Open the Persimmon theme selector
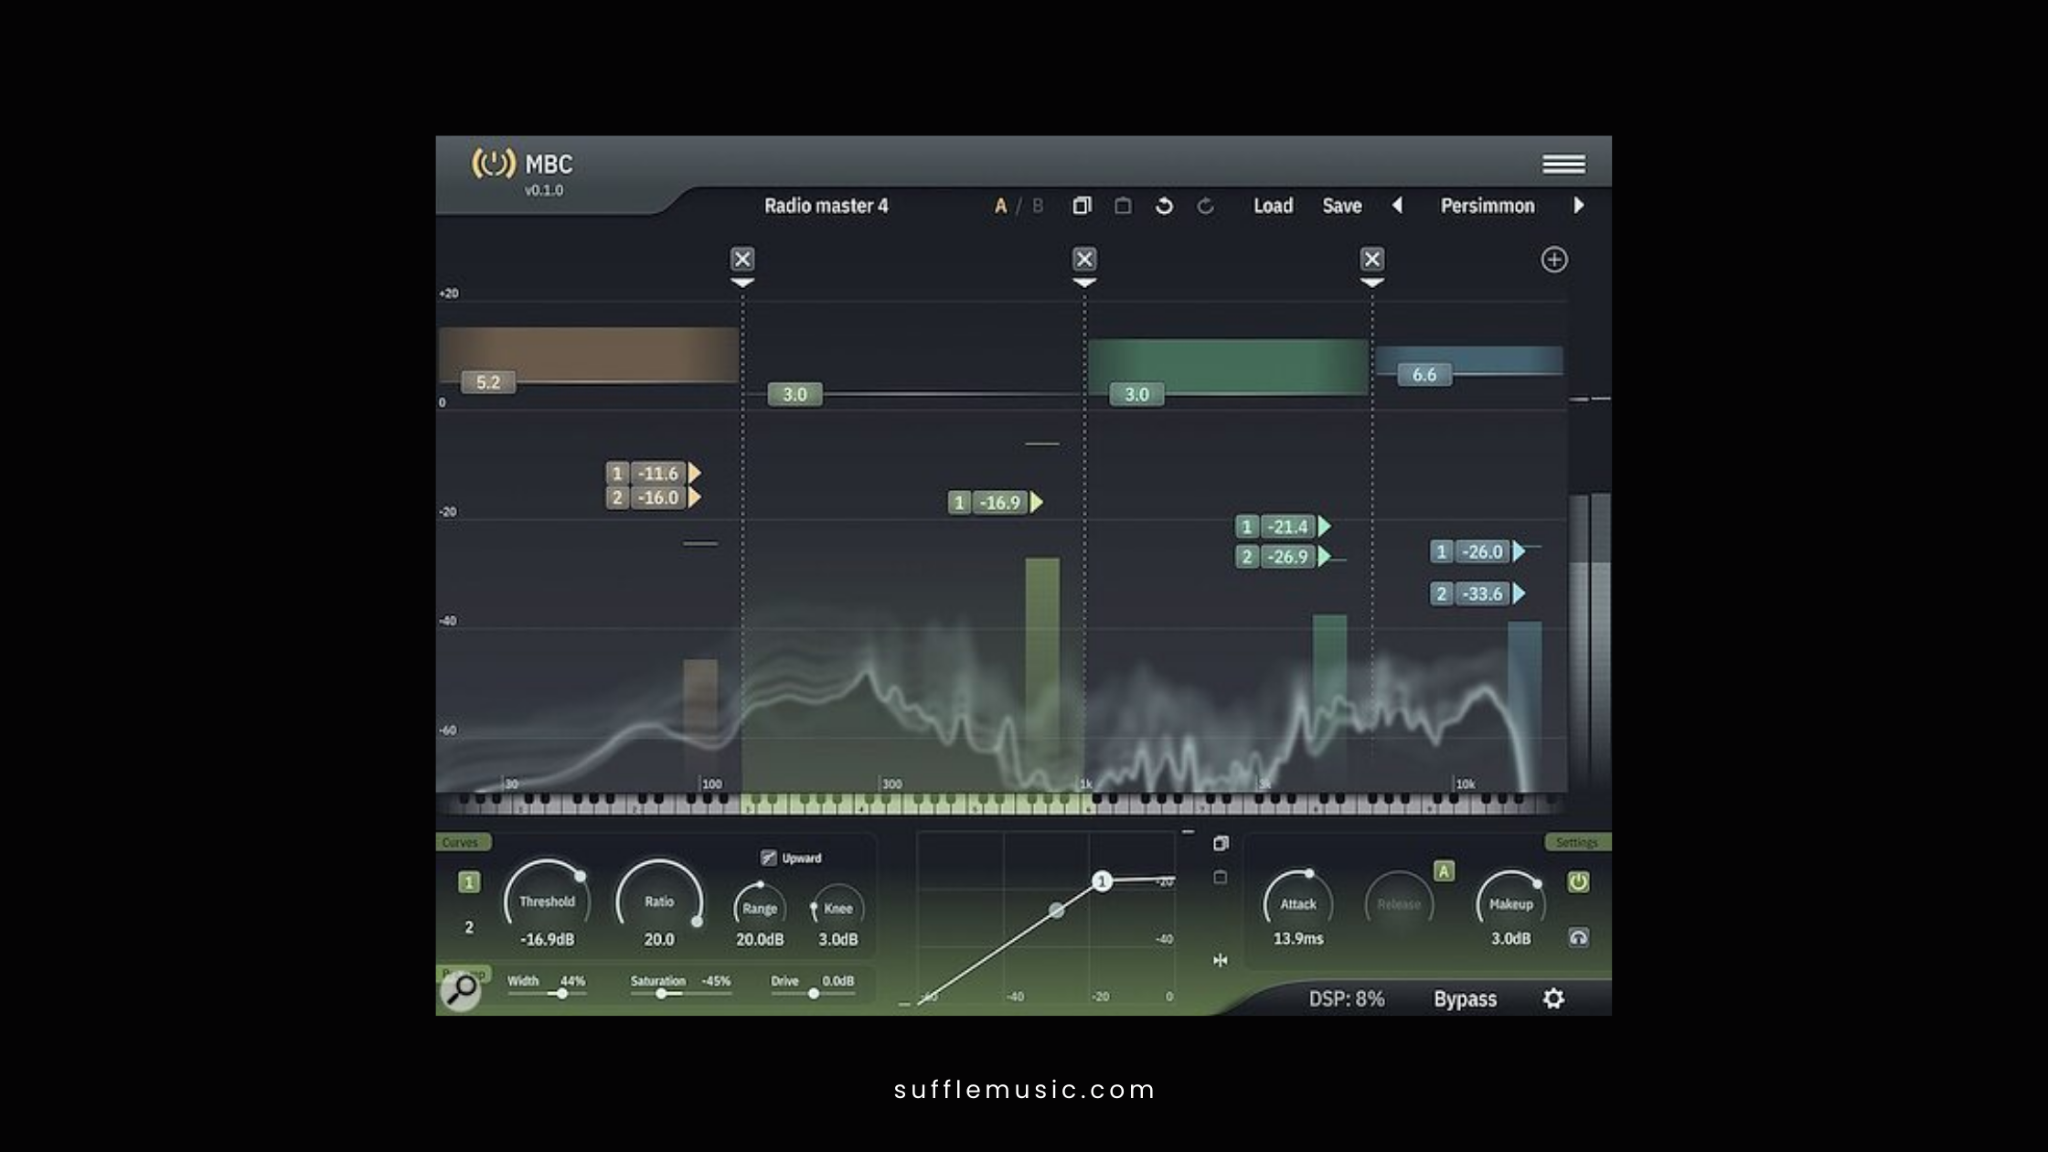2048x1152 pixels. pyautogui.click(x=1487, y=205)
